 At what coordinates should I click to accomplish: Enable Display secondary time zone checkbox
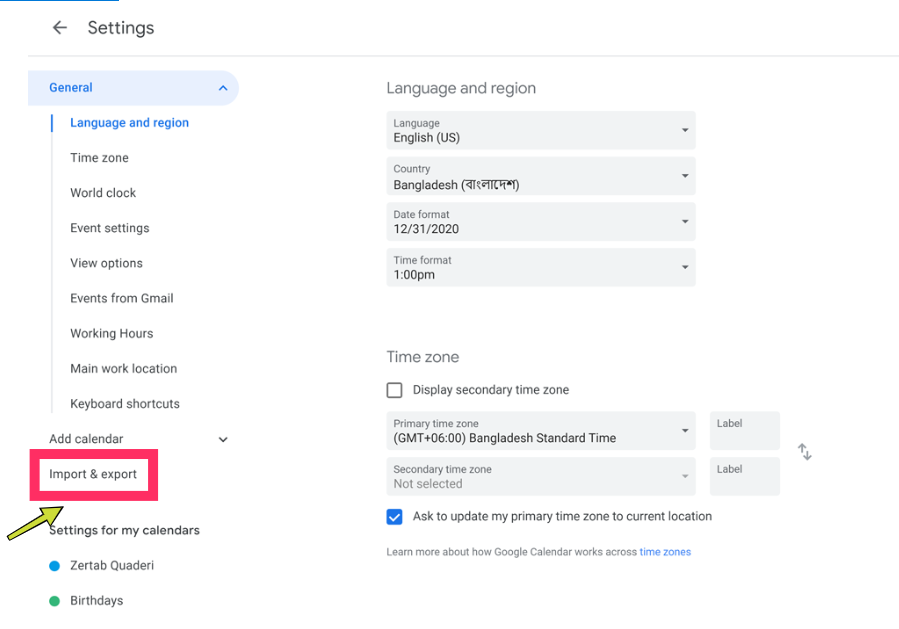pos(394,390)
